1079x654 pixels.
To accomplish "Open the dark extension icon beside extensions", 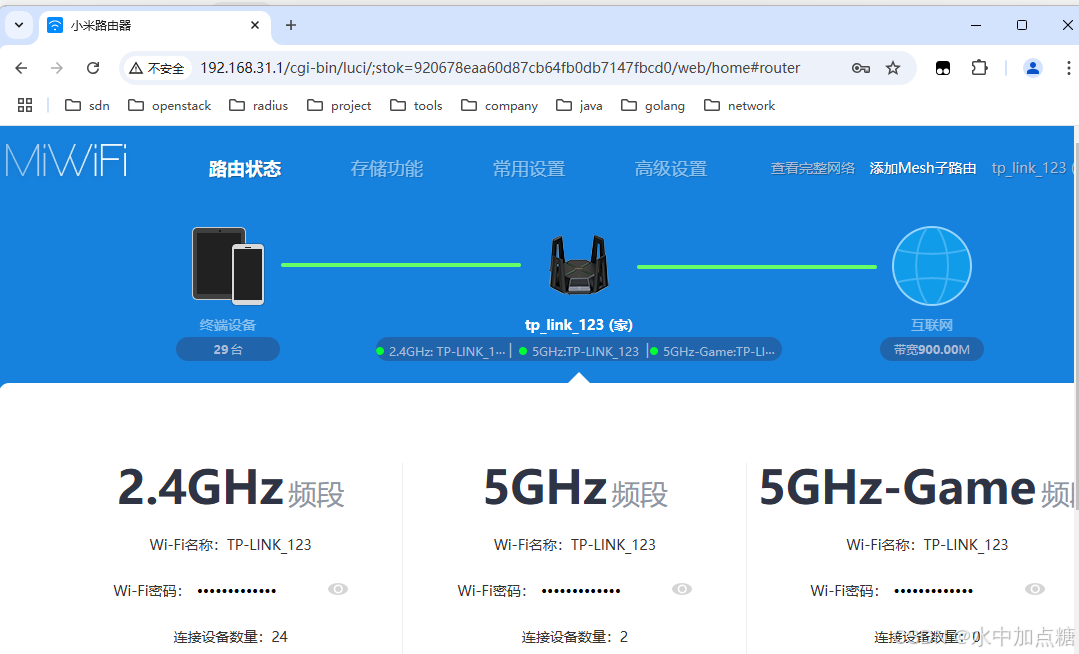I will (x=943, y=68).
